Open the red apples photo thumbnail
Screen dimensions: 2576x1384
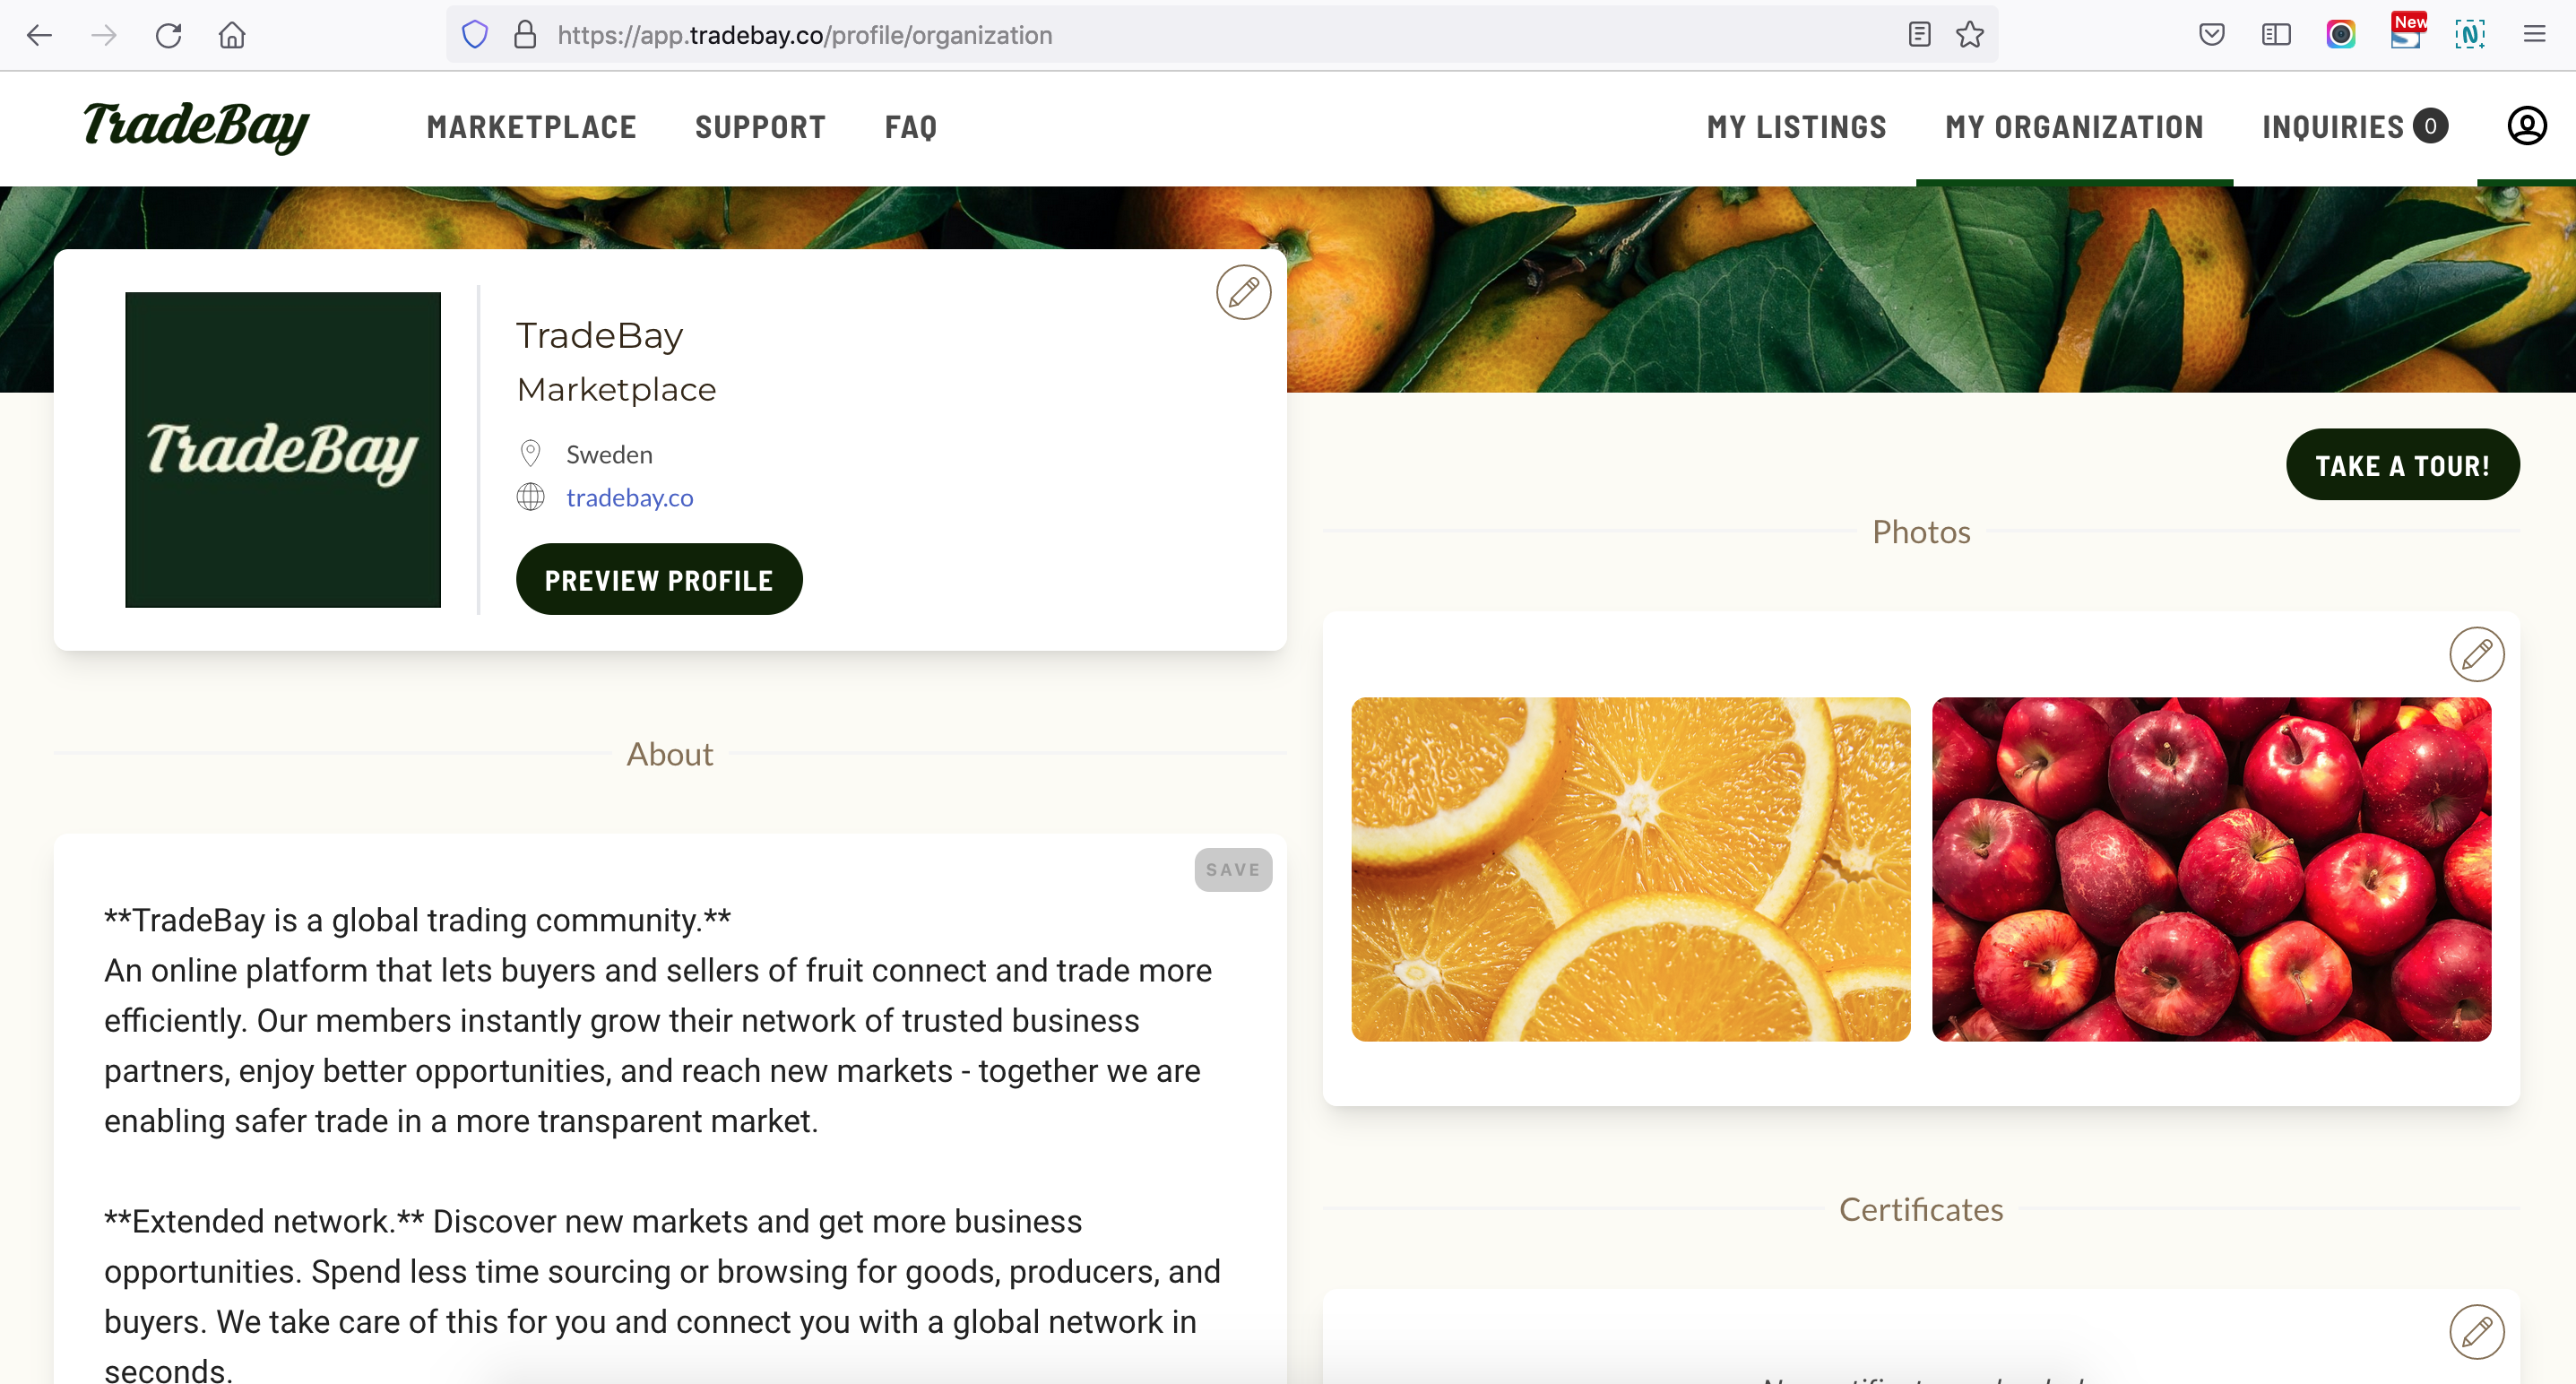pos(2211,869)
